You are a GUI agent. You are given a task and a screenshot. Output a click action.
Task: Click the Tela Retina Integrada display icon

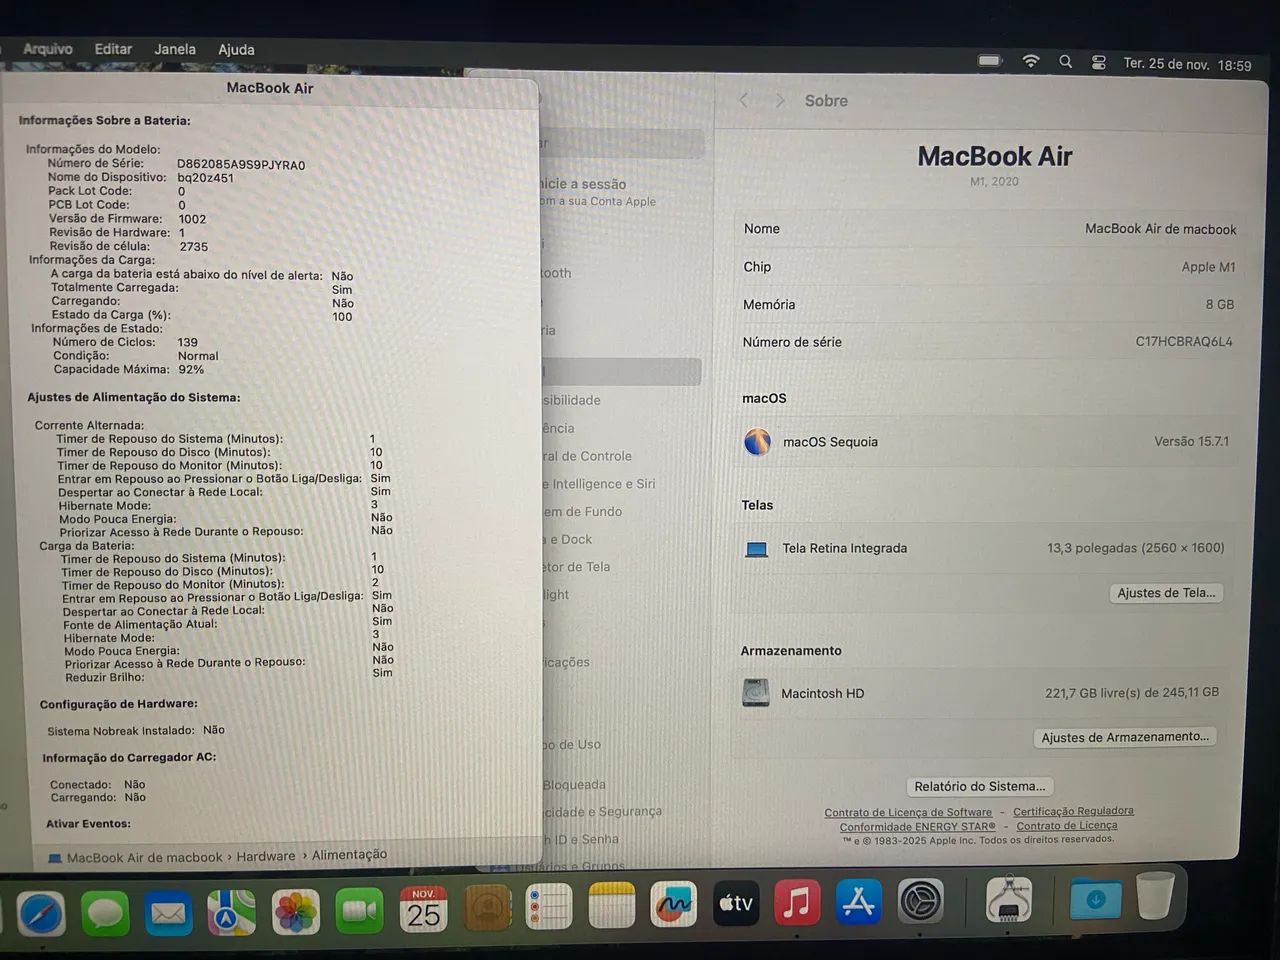pyautogui.click(x=757, y=549)
